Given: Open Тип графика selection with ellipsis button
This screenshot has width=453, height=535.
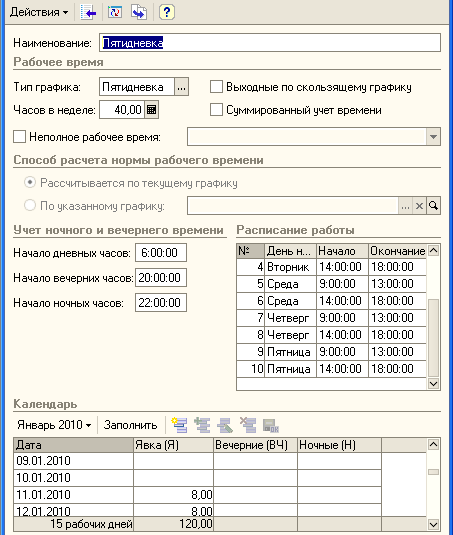Looking at the screenshot, I should point(181,87).
